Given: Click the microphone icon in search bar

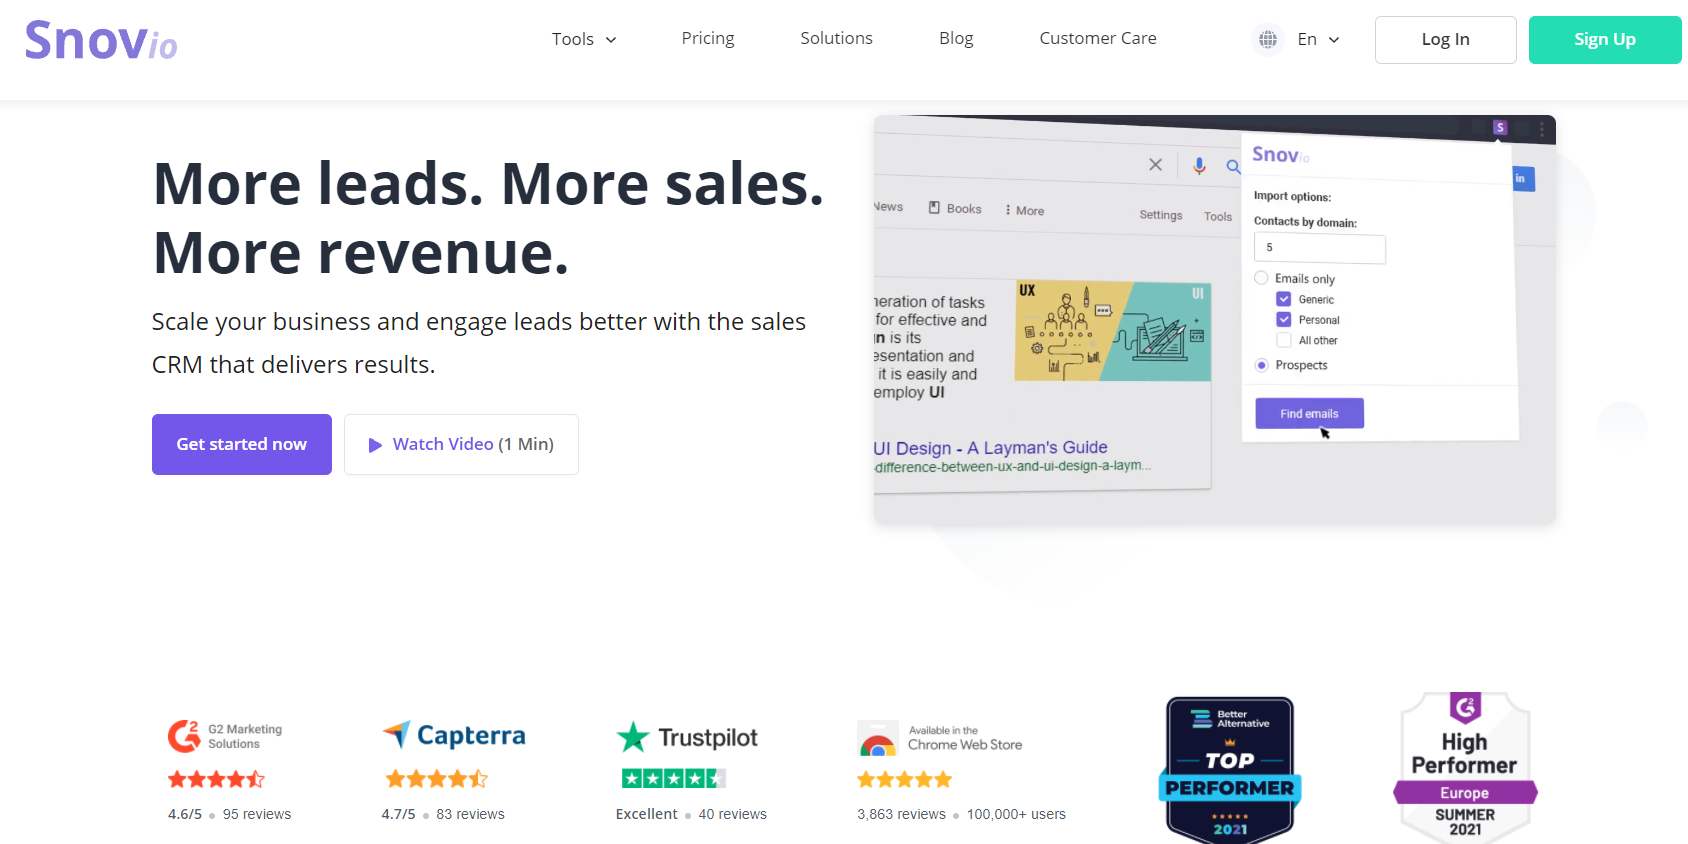Looking at the screenshot, I should coord(1199,166).
